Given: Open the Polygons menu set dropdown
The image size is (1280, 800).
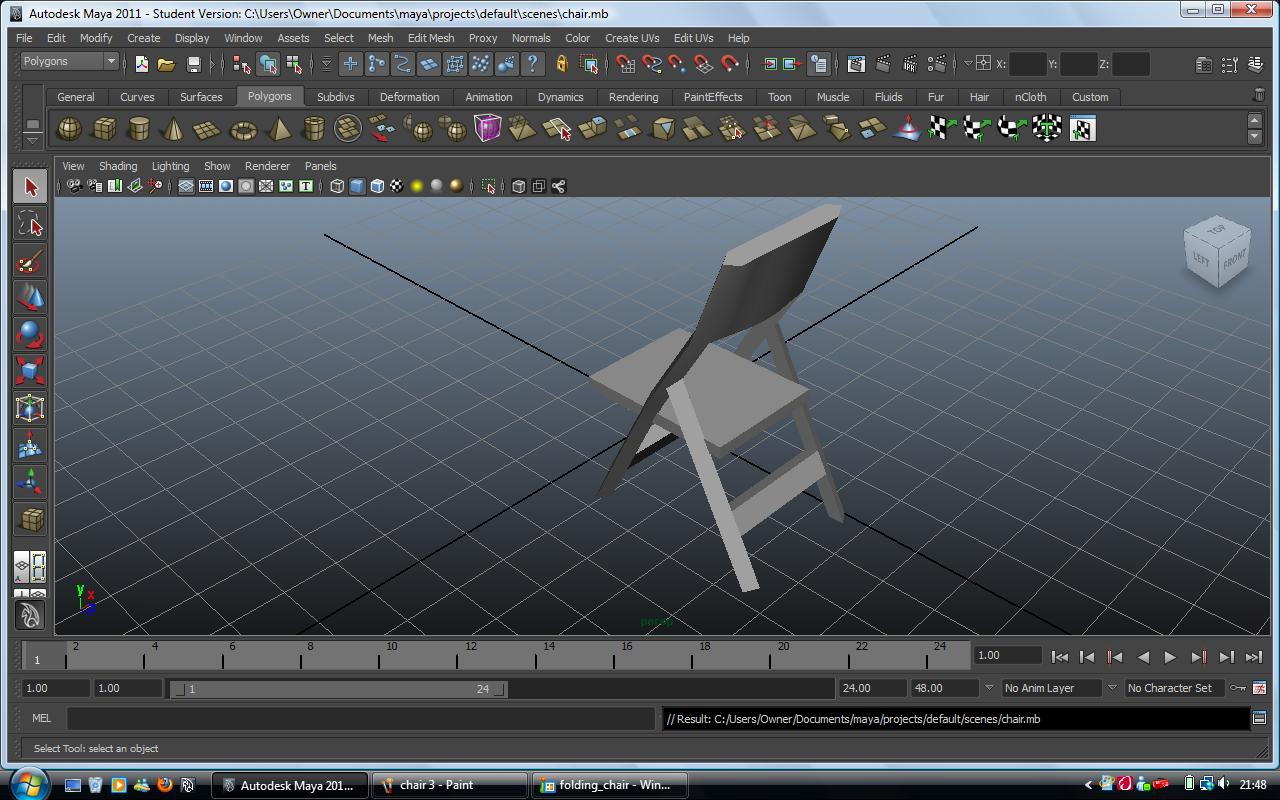Looking at the screenshot, I should pyautogui.click(x=70, y=61).
